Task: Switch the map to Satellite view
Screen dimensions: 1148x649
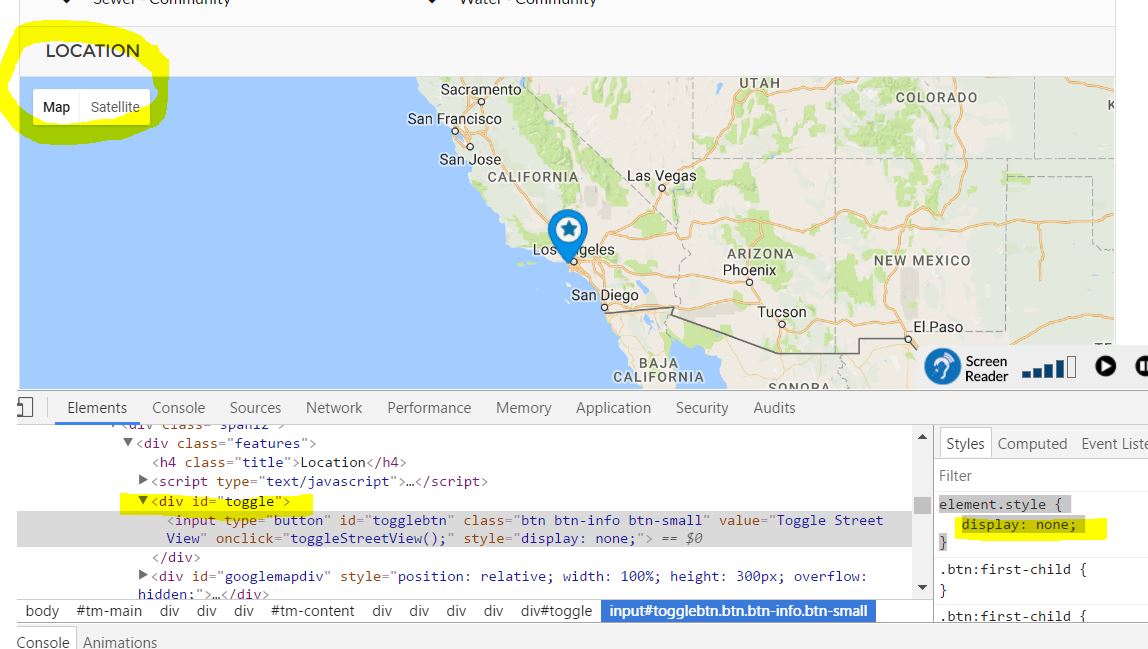Action: point(115,107)
